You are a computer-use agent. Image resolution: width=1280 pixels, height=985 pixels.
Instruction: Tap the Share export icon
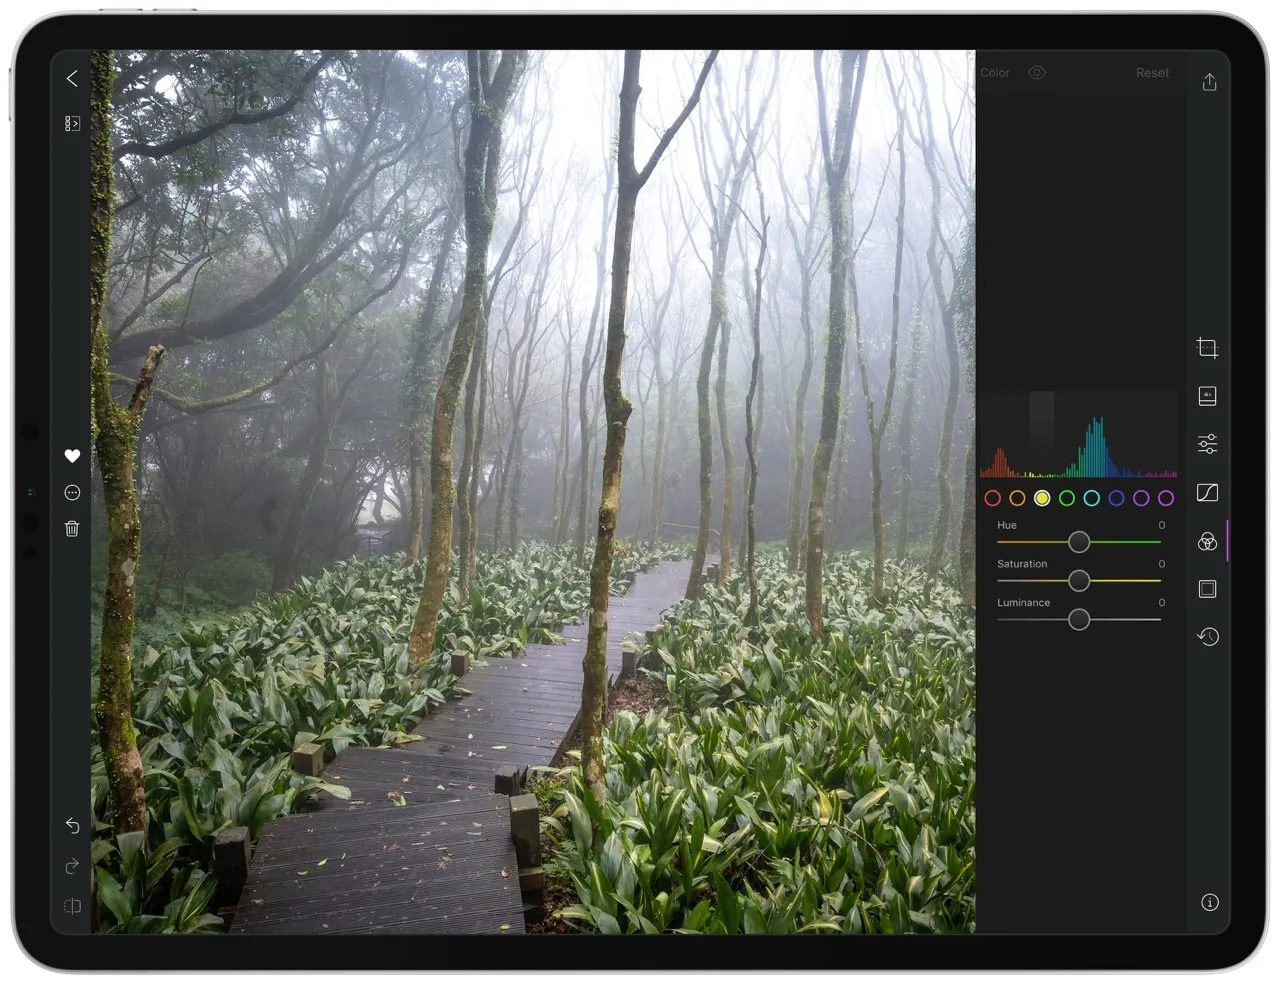click(x=1209, y=82)
